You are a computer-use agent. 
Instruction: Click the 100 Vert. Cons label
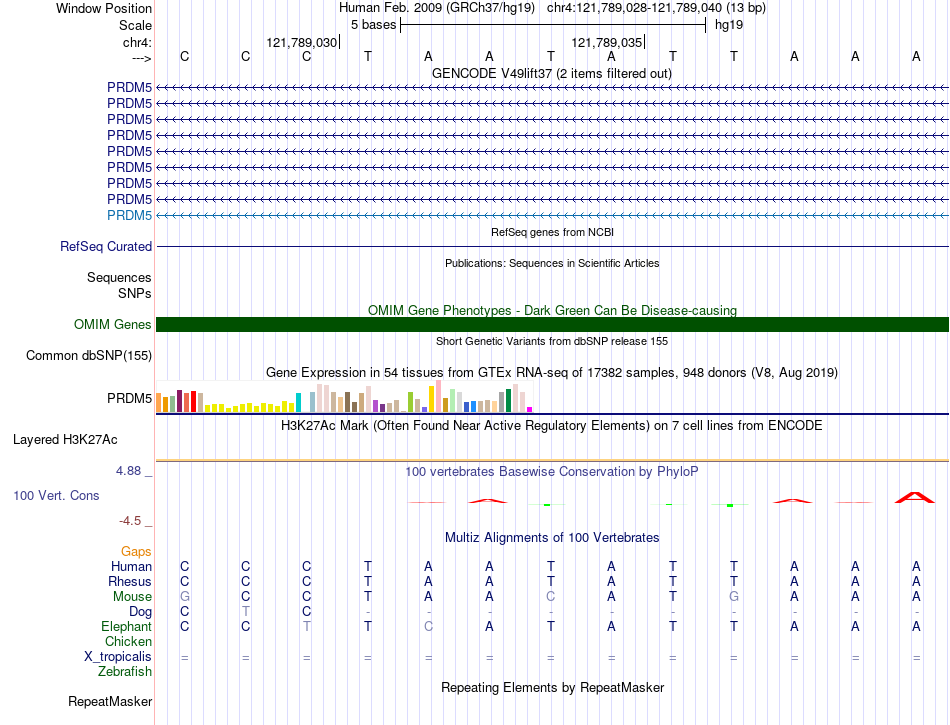click(x=56, y=495)
